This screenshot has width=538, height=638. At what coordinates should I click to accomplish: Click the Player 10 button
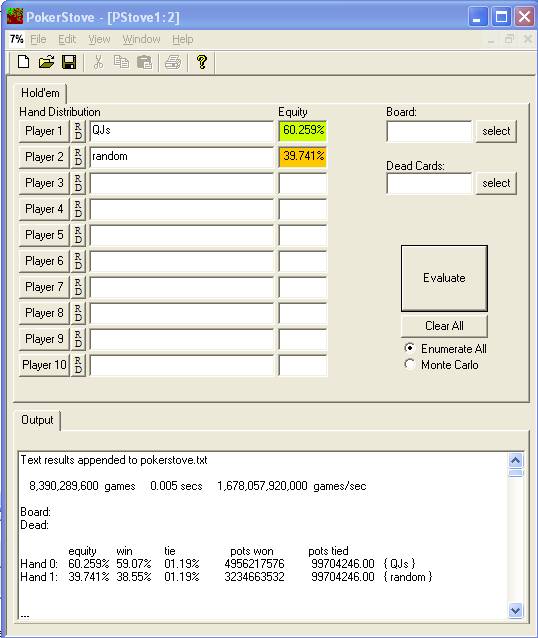(44, 365)
